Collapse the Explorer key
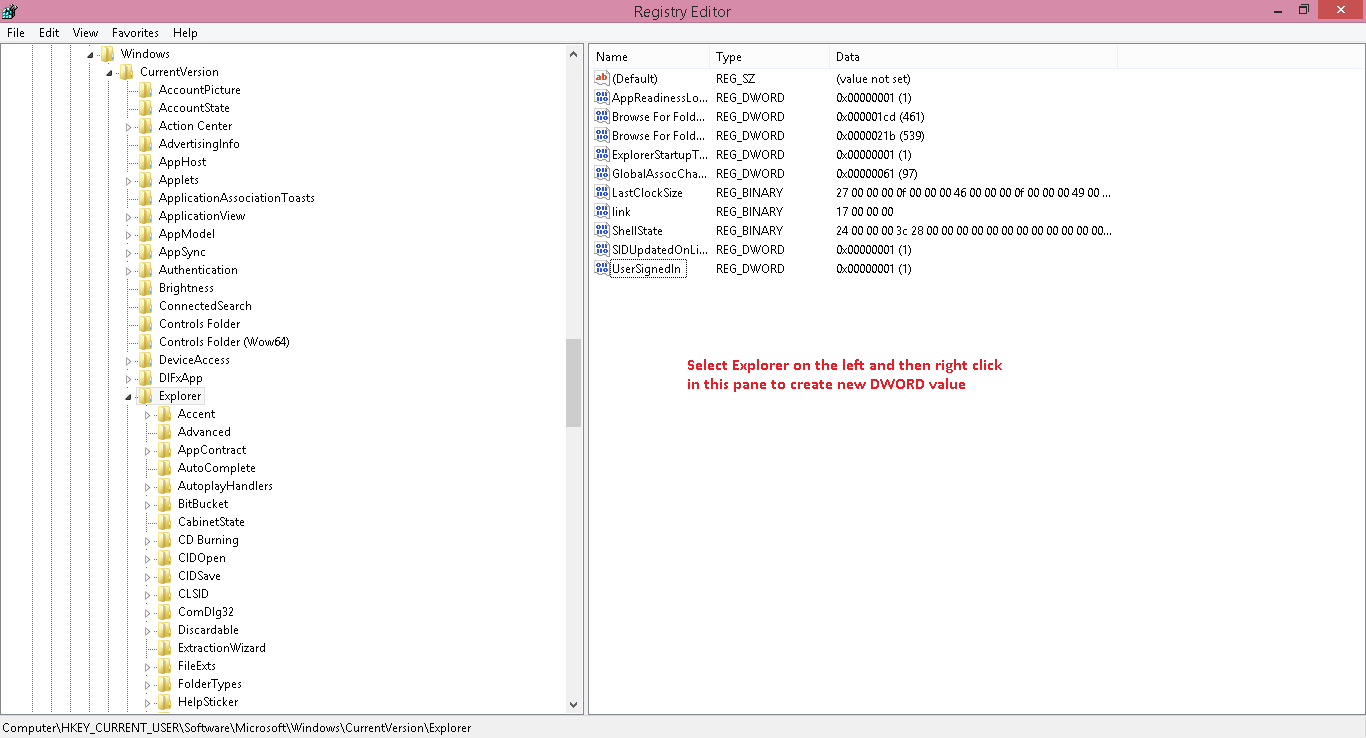This screenshot has height=738, width=1366. click(129, 397)
